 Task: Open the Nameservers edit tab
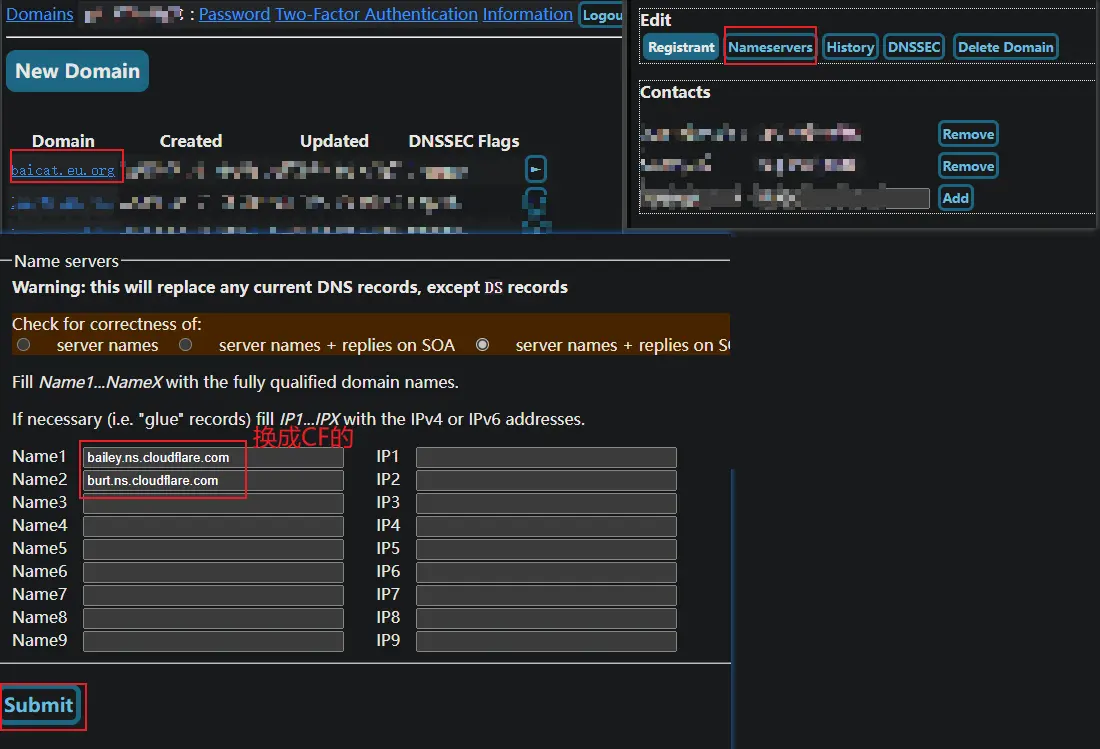[770, 47]
